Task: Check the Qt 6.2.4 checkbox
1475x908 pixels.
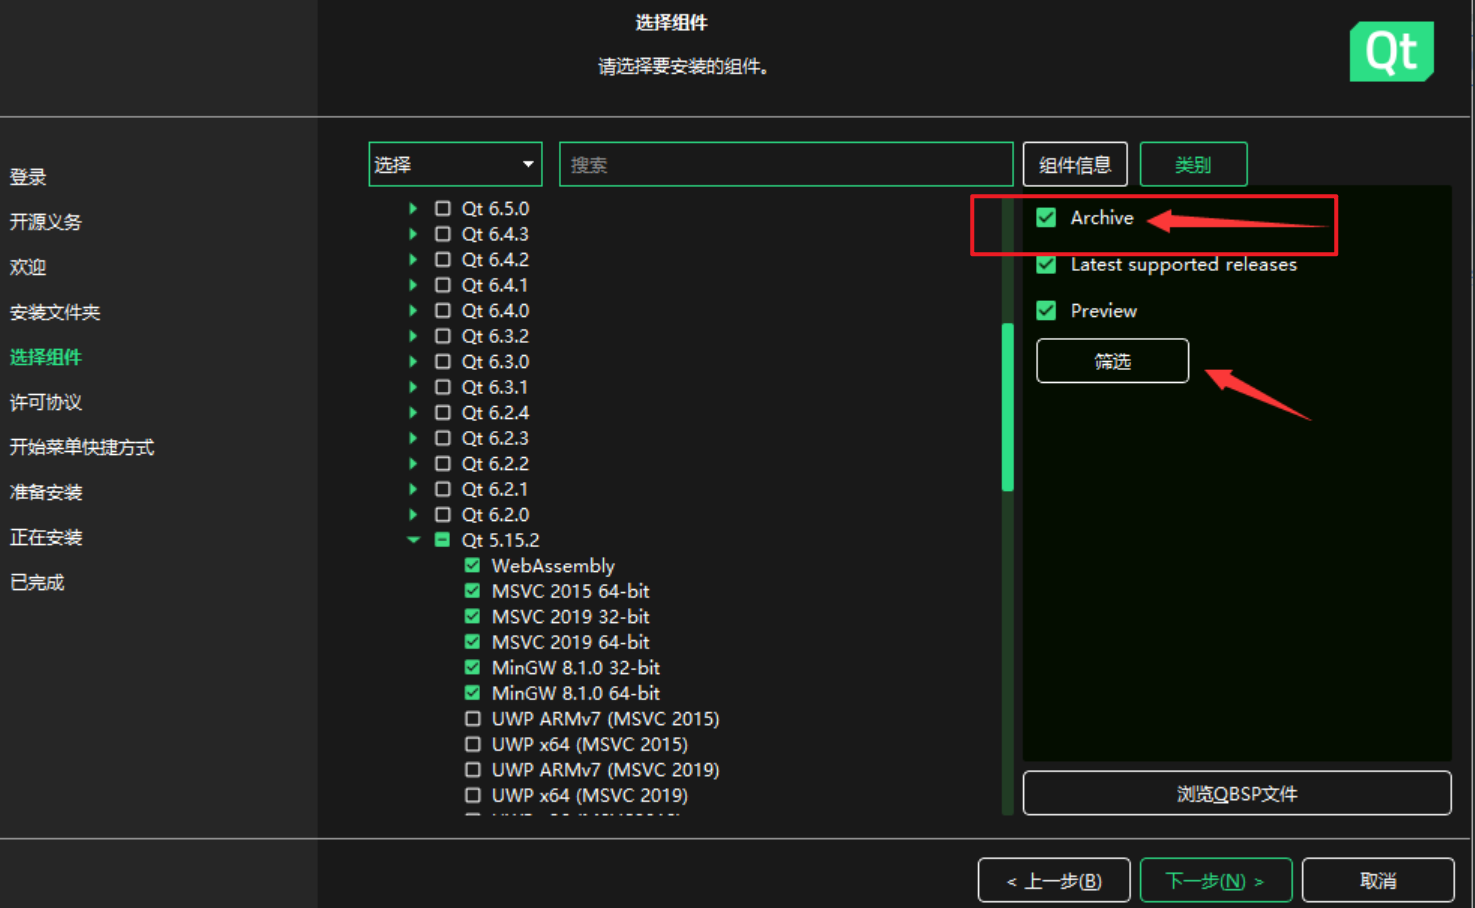Action: point(443,413)
